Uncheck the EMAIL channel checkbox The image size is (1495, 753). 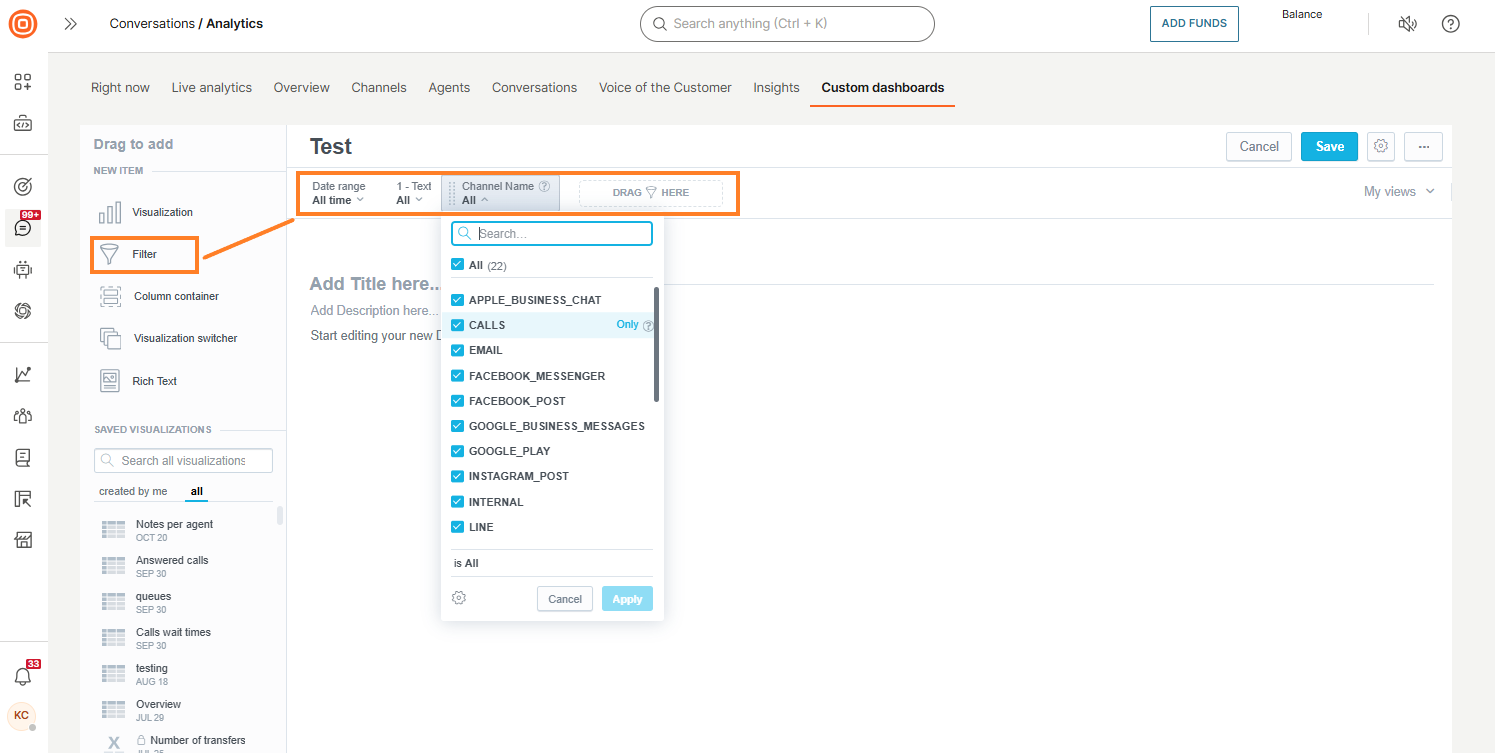point(457,349)
